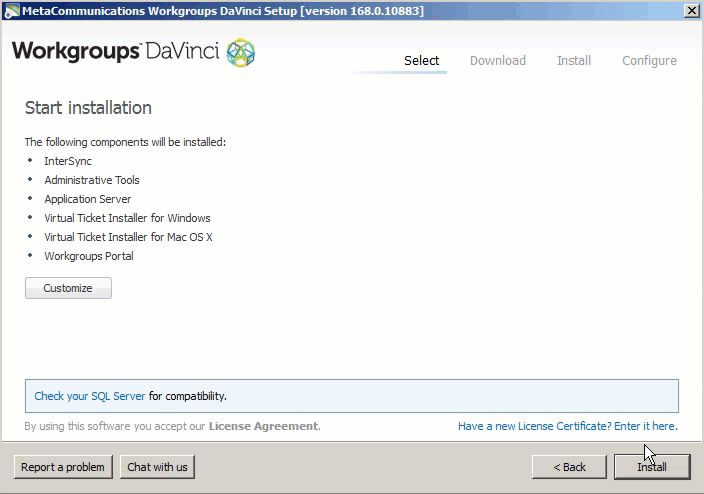Open the Customize components button
This screenshot has height=494, width=704.
pos(68,288)
